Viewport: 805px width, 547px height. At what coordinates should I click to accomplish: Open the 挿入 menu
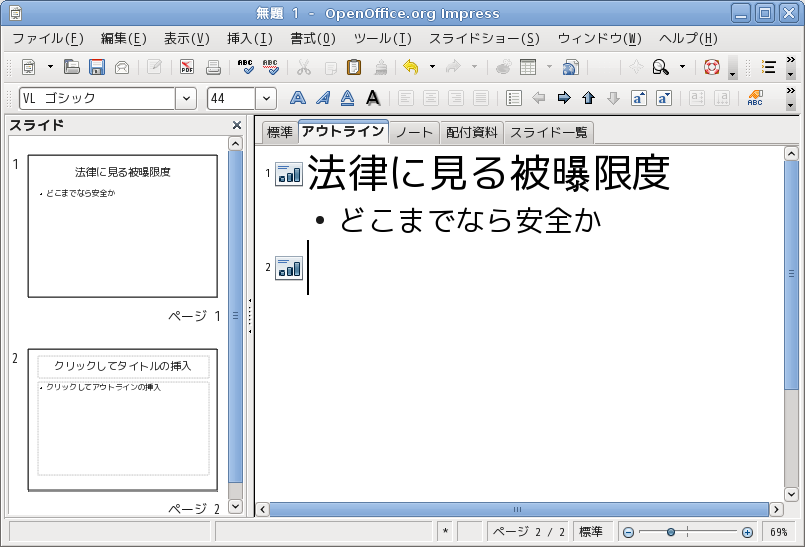250,39
